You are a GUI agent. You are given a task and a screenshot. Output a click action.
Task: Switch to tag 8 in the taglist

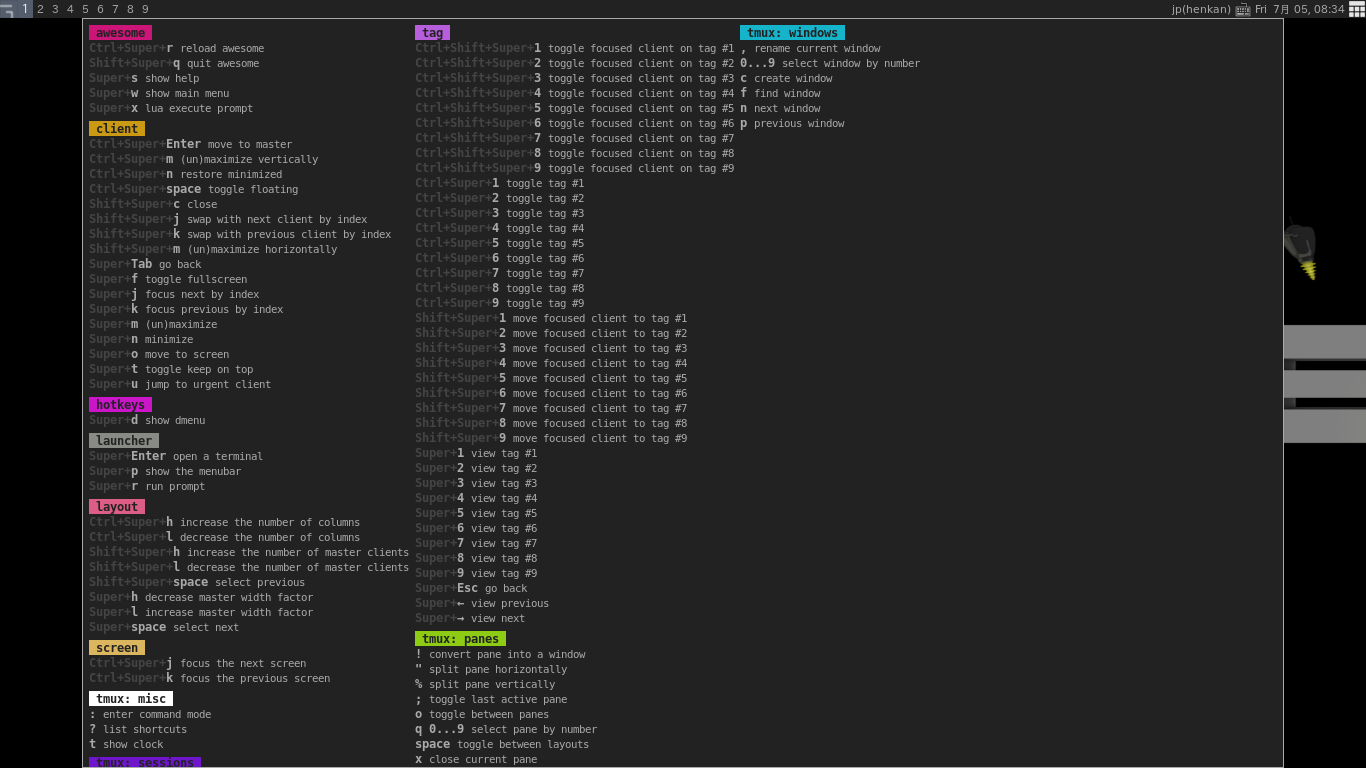[x=130, y=9]
